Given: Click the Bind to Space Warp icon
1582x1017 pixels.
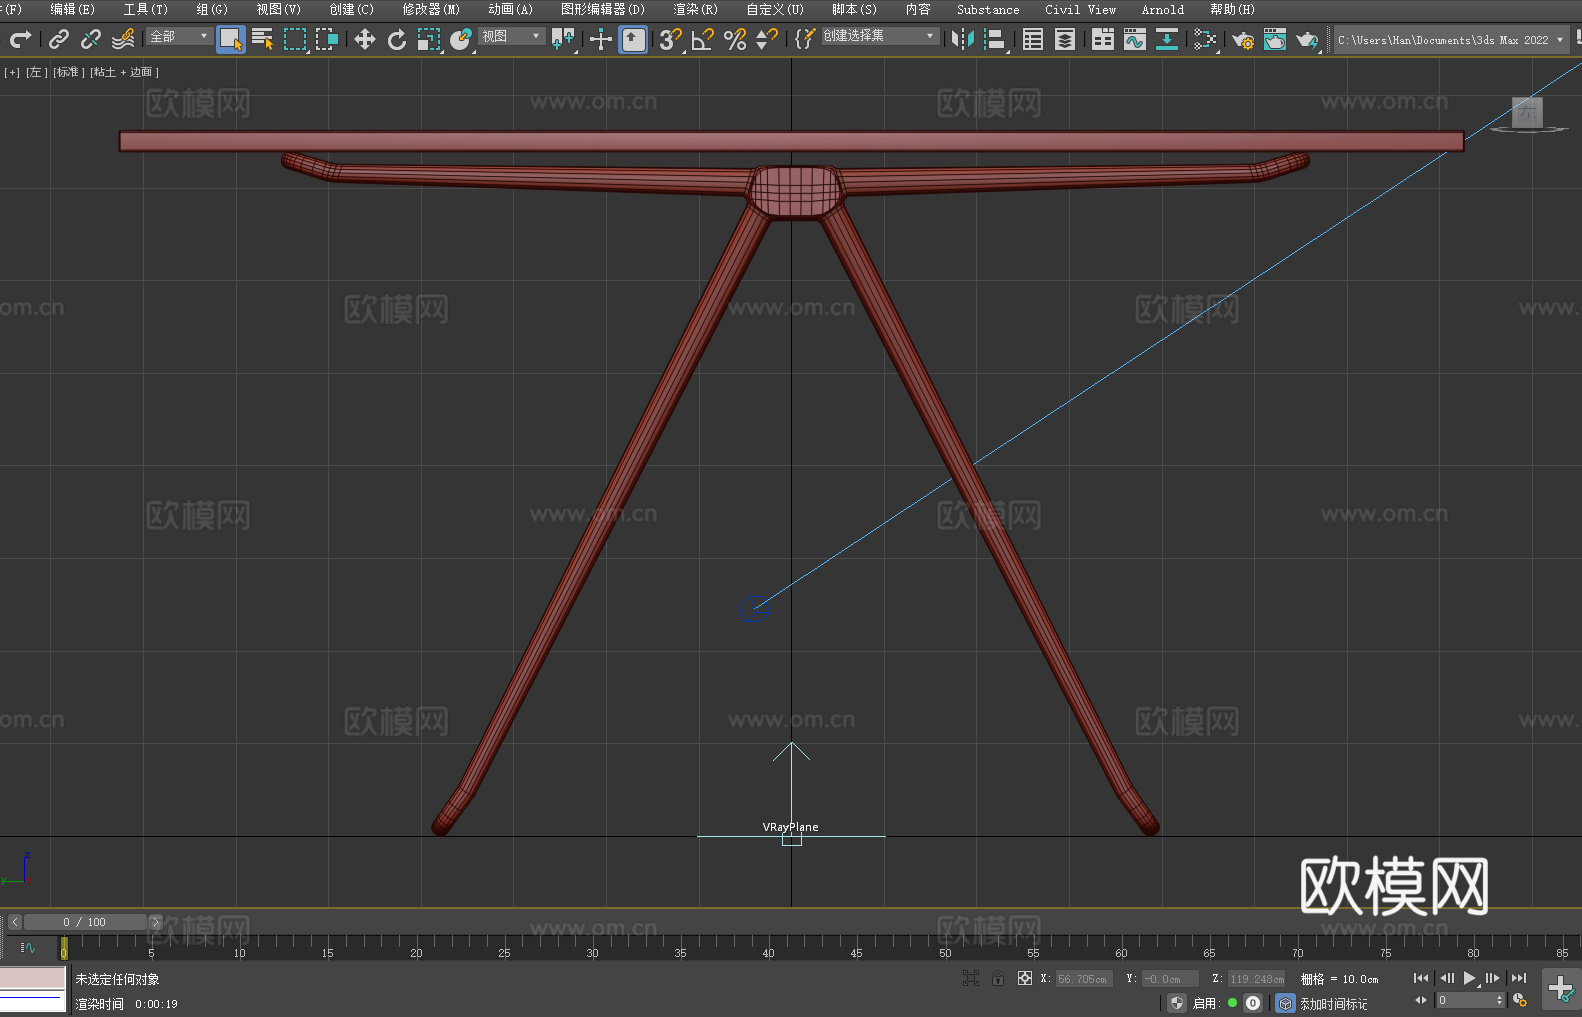Looking at the screenshot, I should pos(123,39).
